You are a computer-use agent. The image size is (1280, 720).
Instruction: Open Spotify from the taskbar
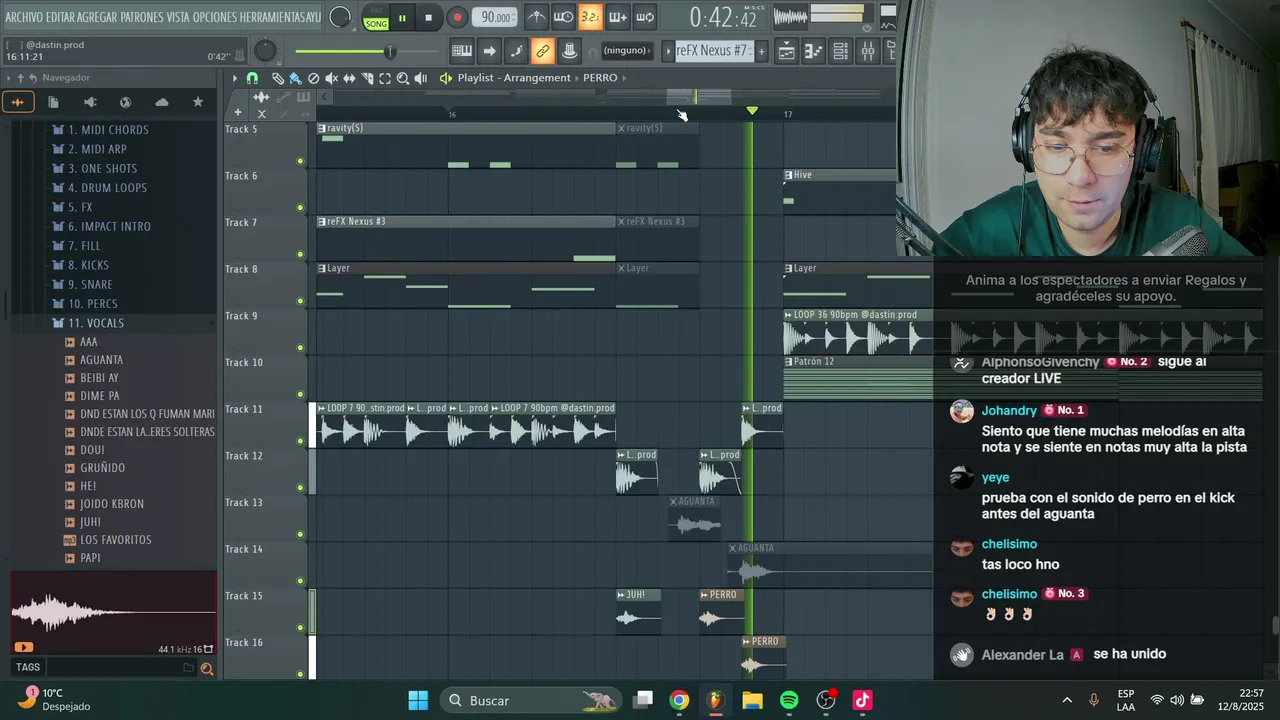tap(789, 700)
